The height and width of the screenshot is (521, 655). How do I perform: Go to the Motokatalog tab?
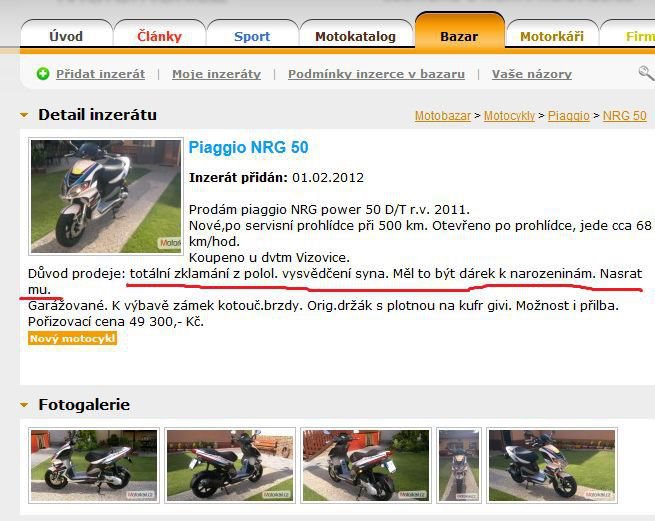[x=355, y=36]
